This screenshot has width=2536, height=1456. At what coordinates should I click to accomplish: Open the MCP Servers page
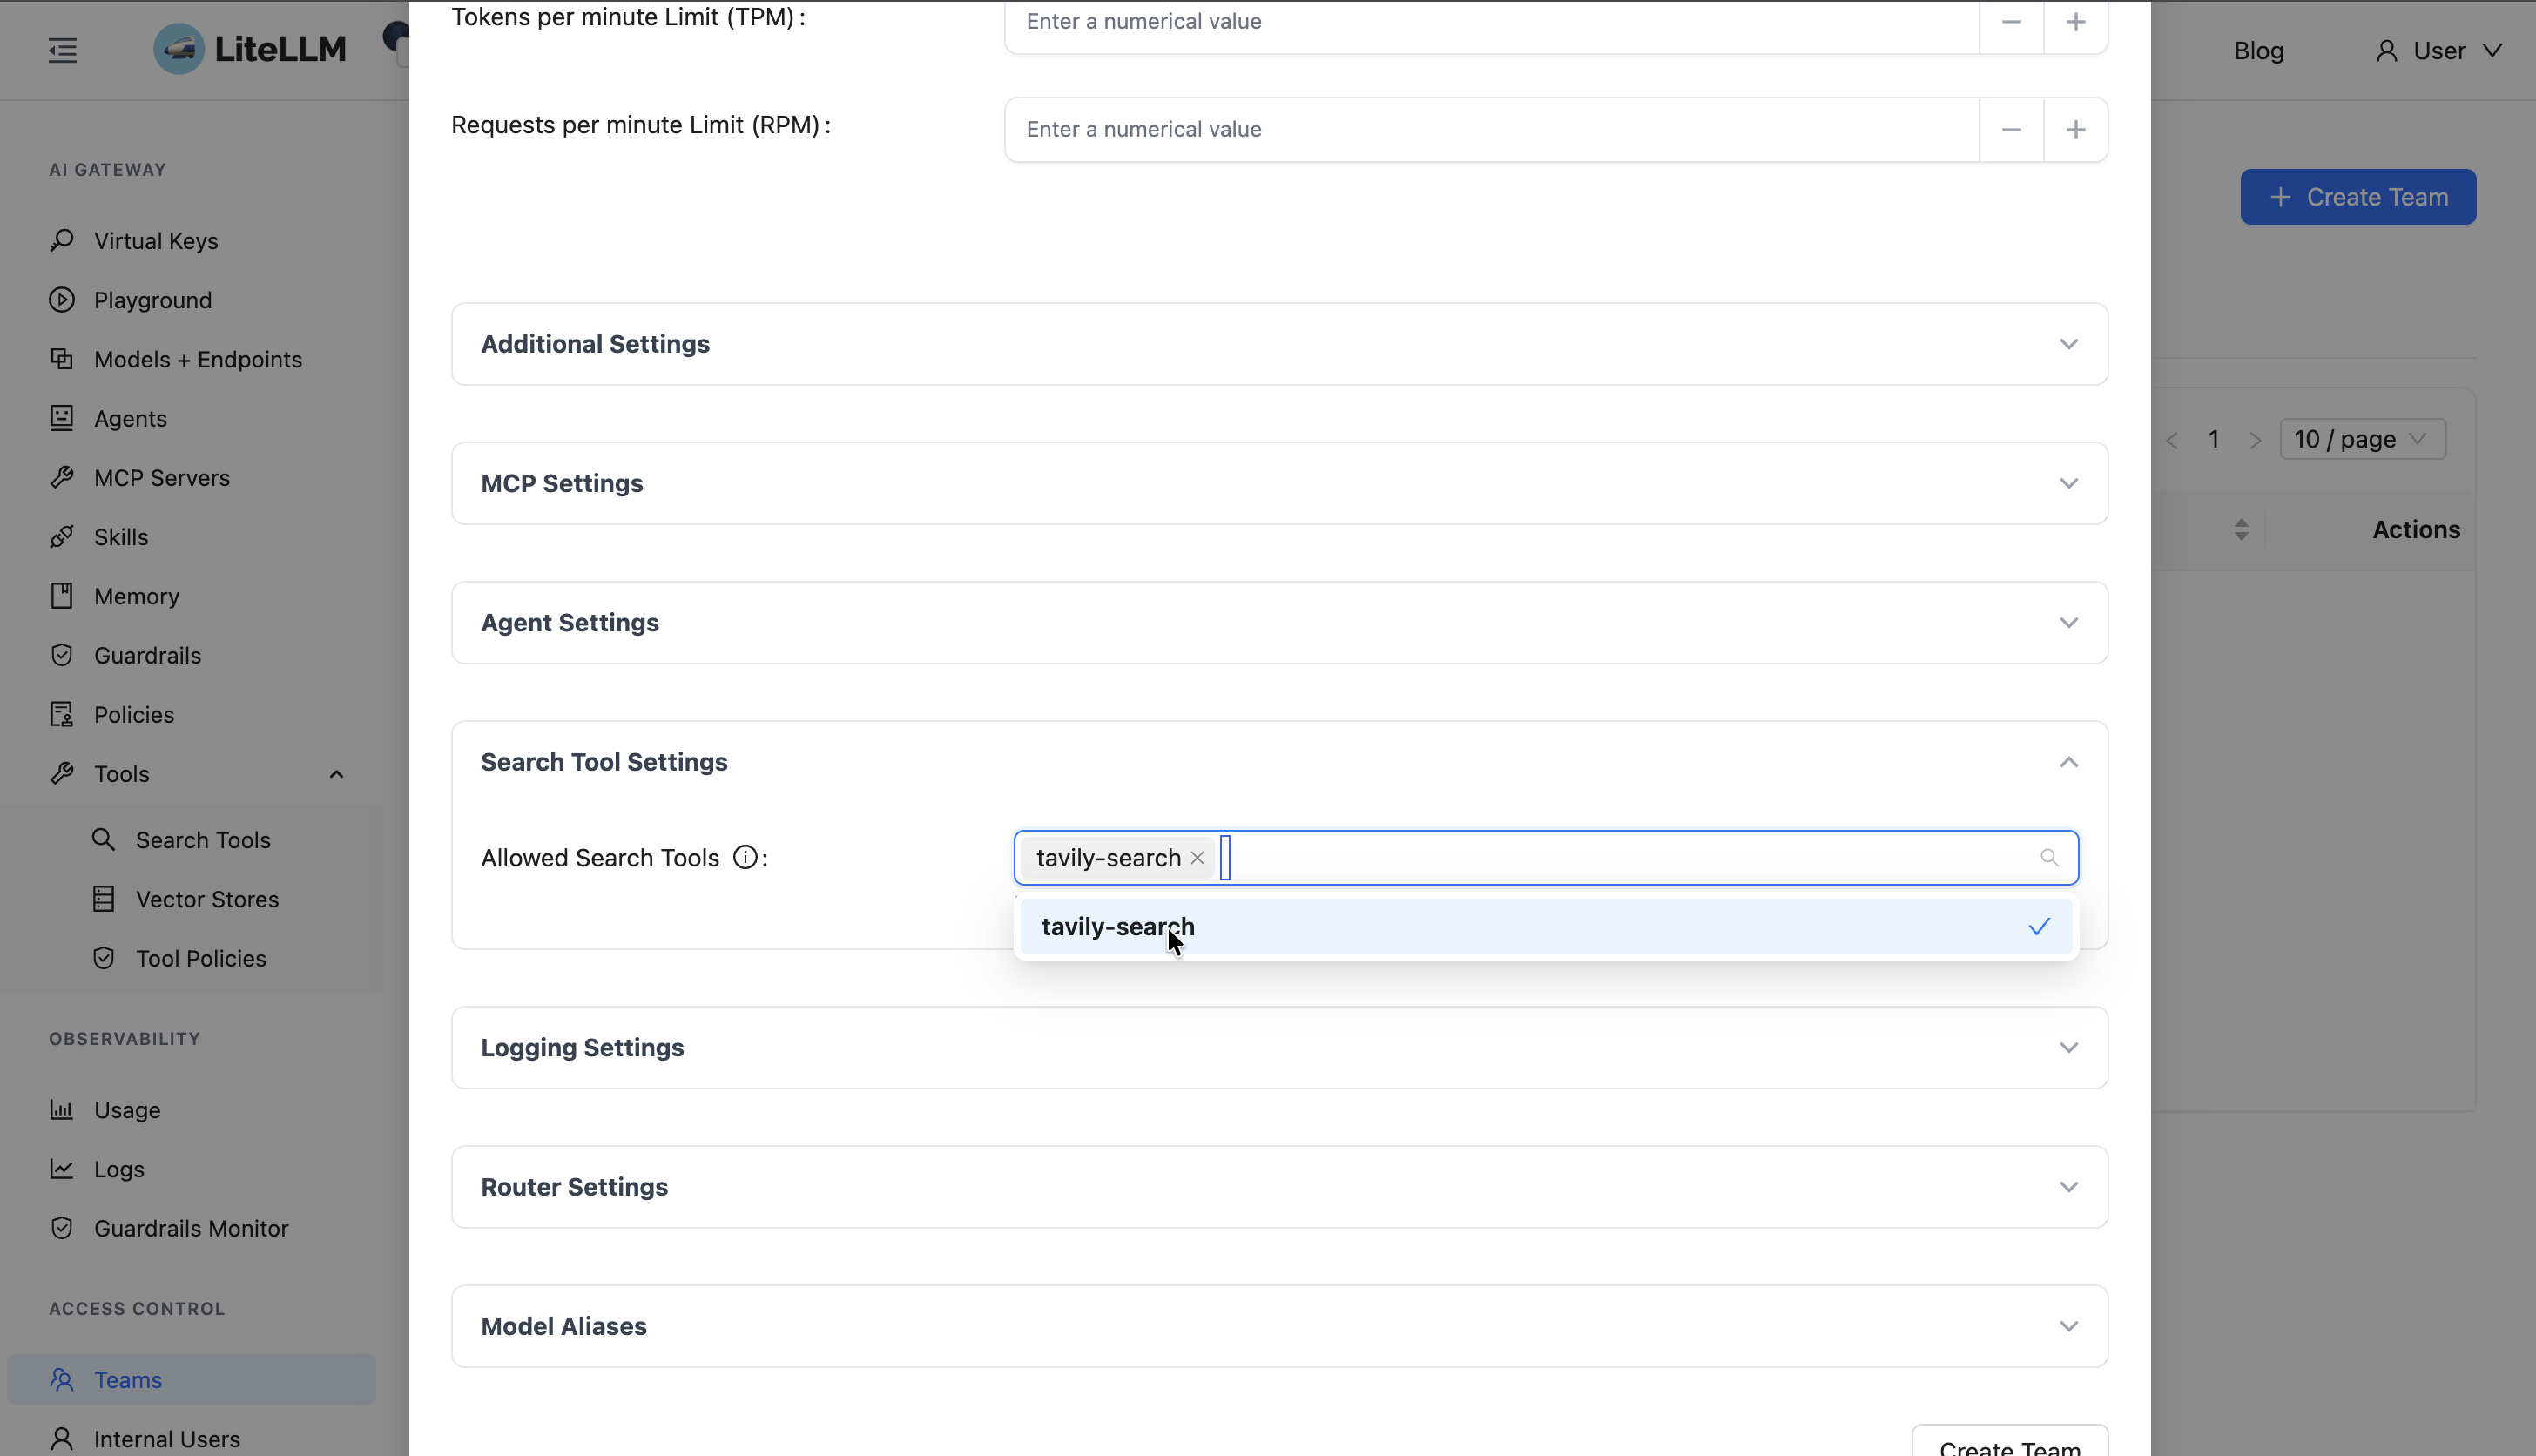[161, 478]
